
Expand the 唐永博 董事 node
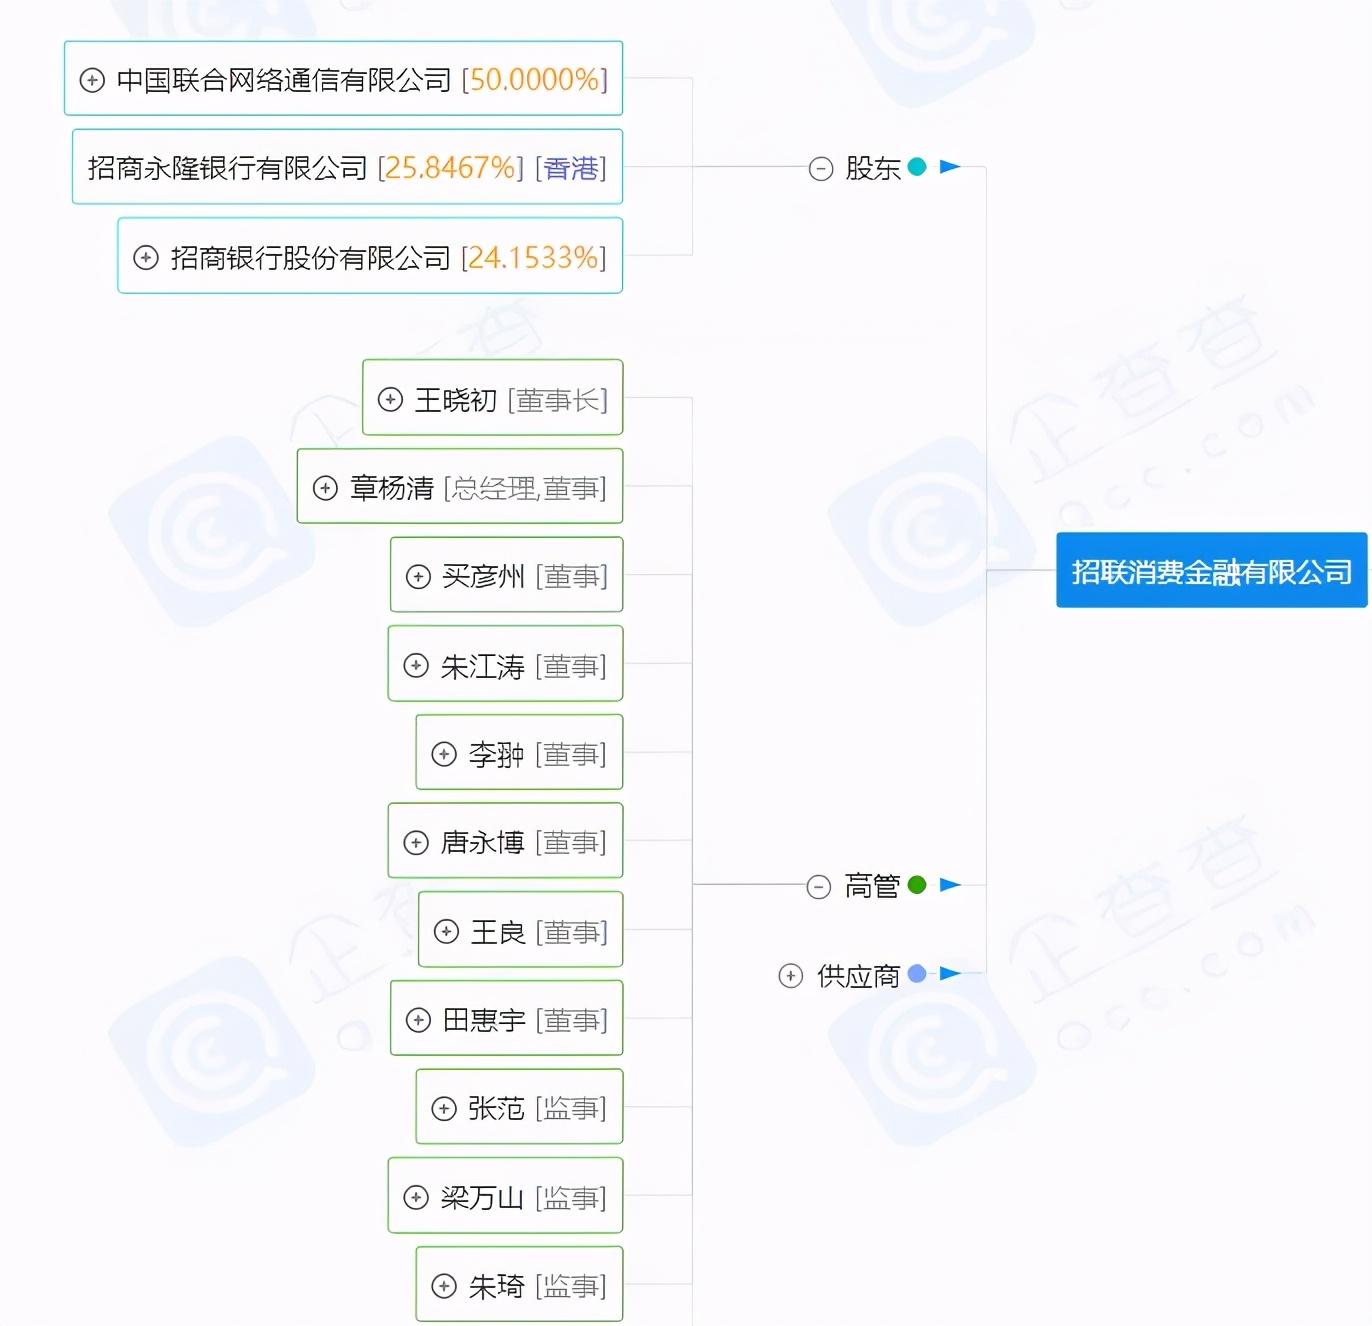[416, 842]
